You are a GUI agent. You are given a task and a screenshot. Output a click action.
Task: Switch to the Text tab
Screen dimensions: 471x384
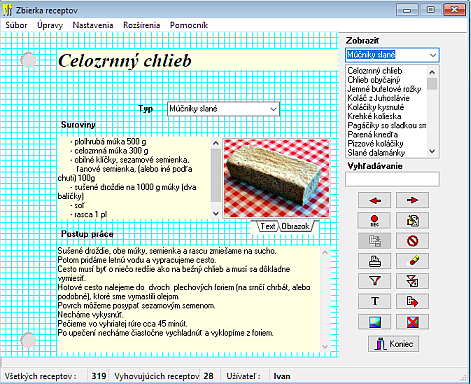(268, 226)
